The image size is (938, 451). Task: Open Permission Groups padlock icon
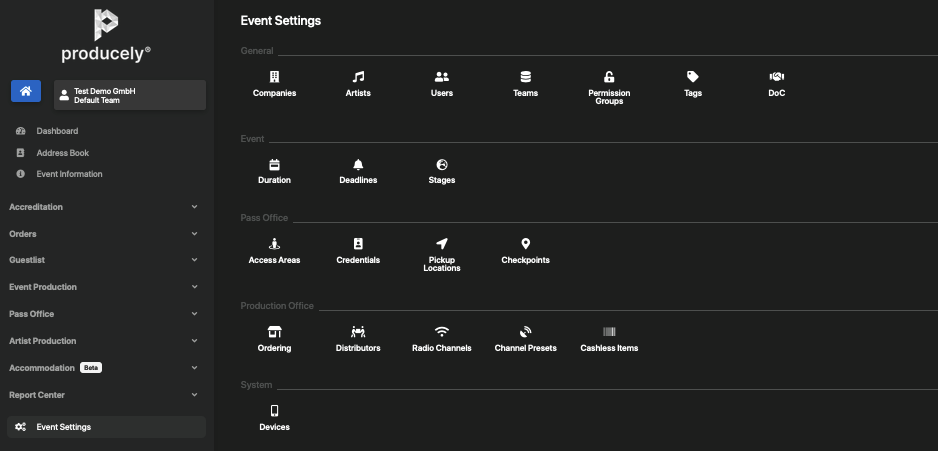(x=609, y=77)
